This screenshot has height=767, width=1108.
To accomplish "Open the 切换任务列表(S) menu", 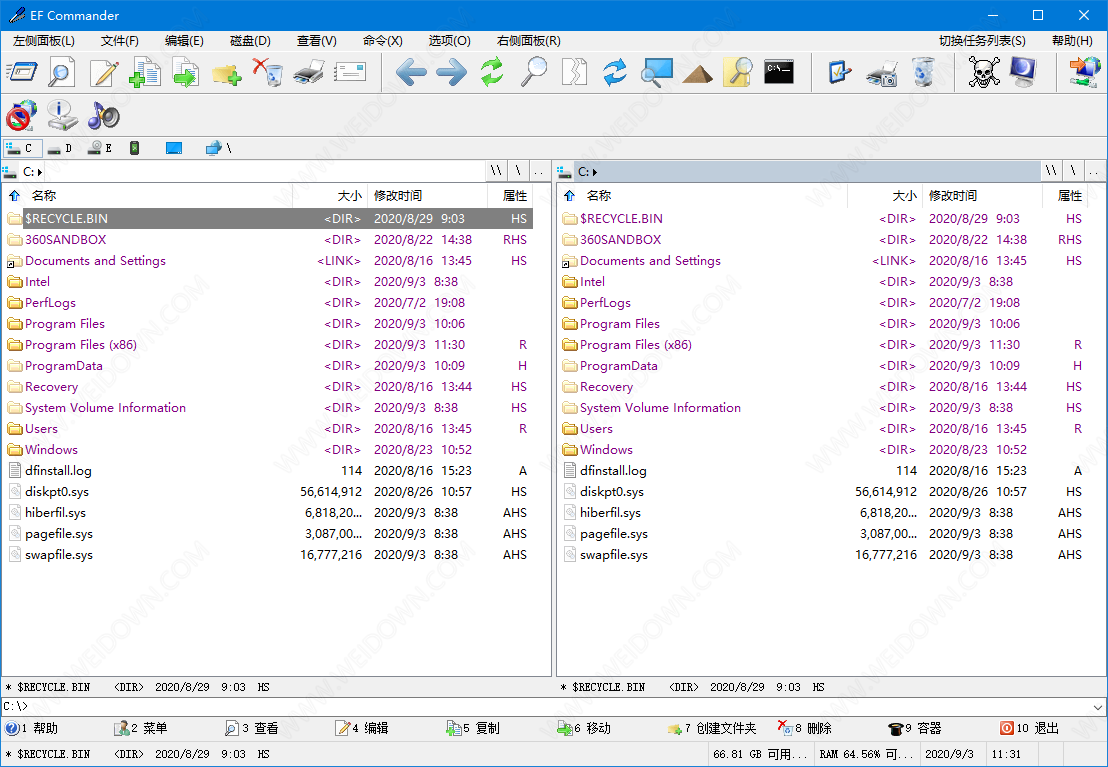I will [x=982, y=41].
